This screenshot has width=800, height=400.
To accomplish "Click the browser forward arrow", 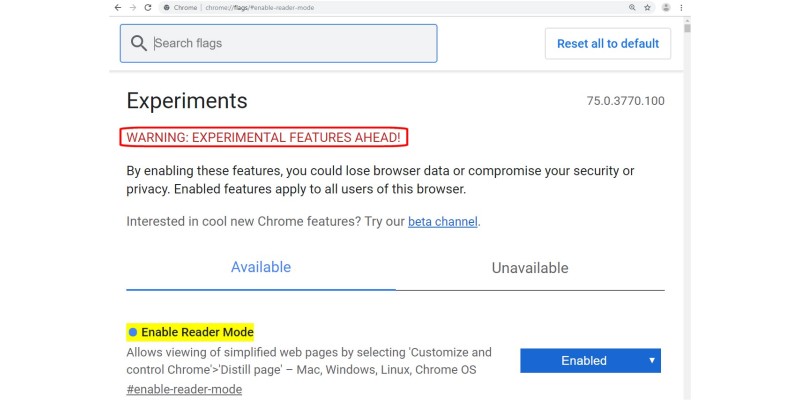I will click(133, 7).
